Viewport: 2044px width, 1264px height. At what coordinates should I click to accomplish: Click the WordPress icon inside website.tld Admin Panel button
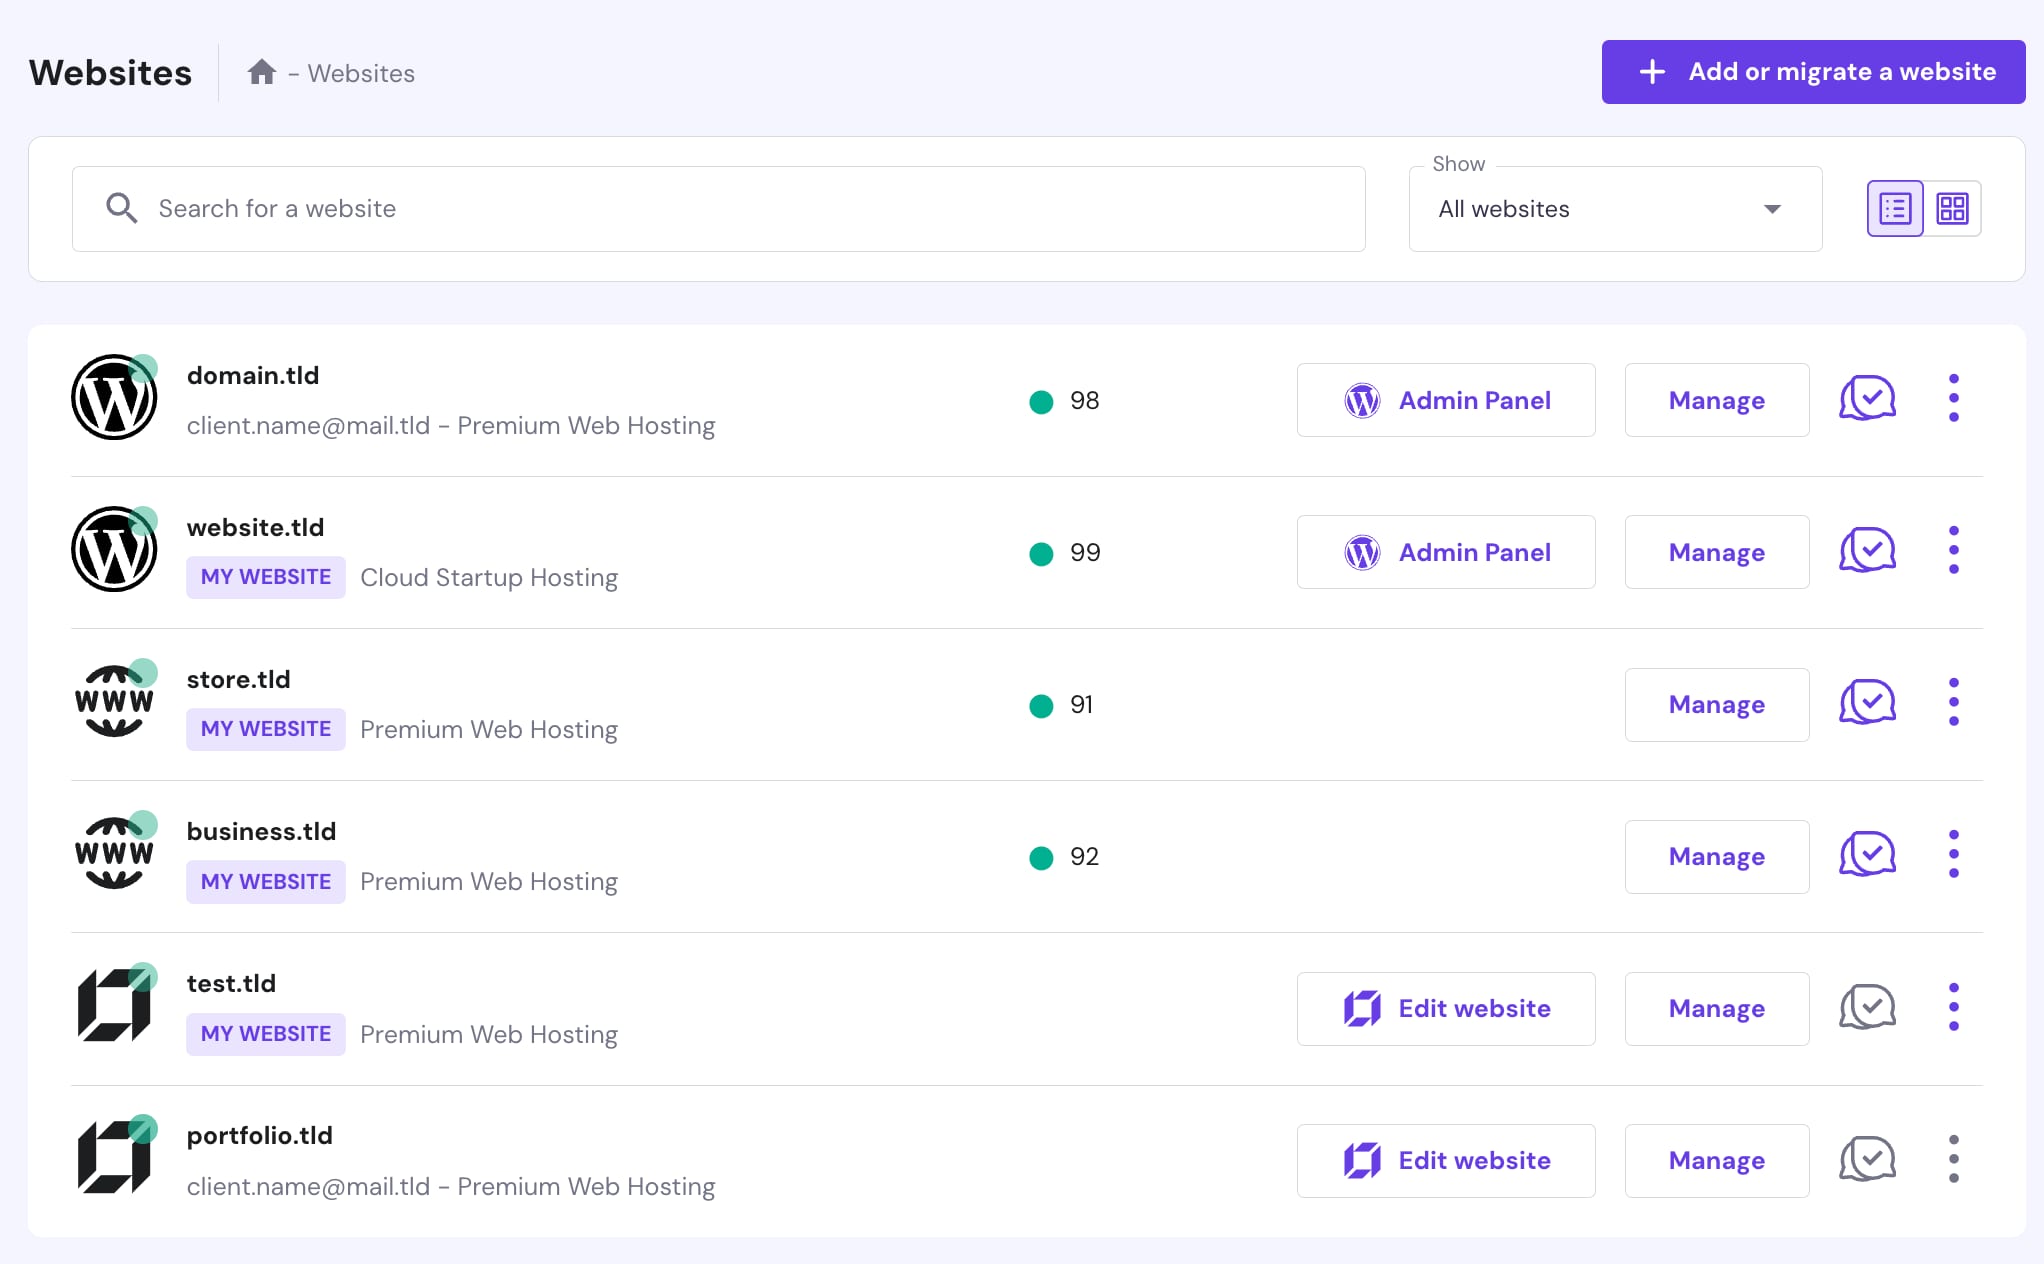pyautogui.click(x=1362, y=552)
